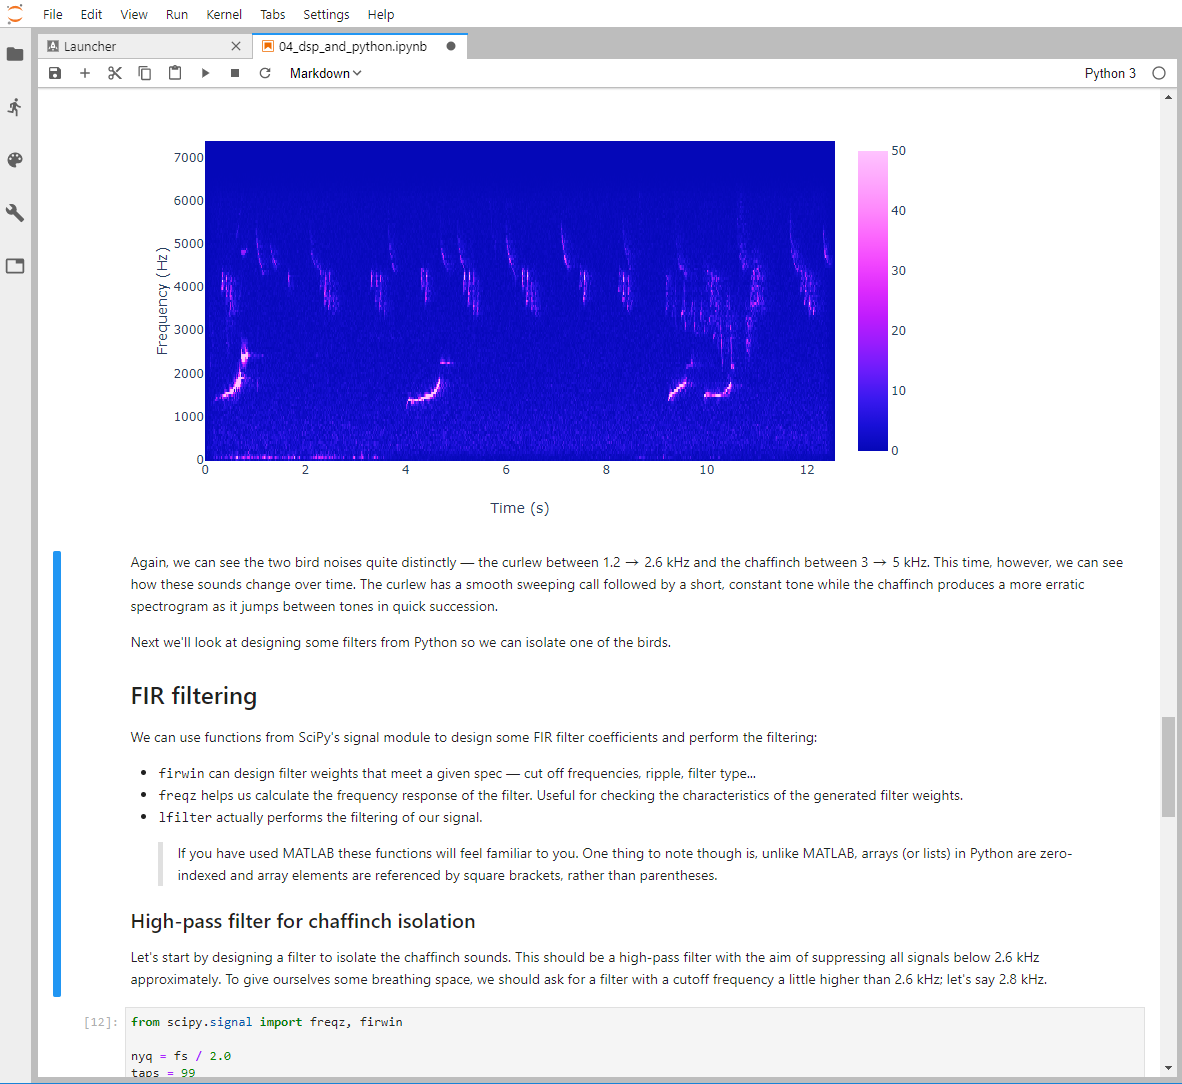Open the Run menu
1182x1084 pixels.
(177, 14)
